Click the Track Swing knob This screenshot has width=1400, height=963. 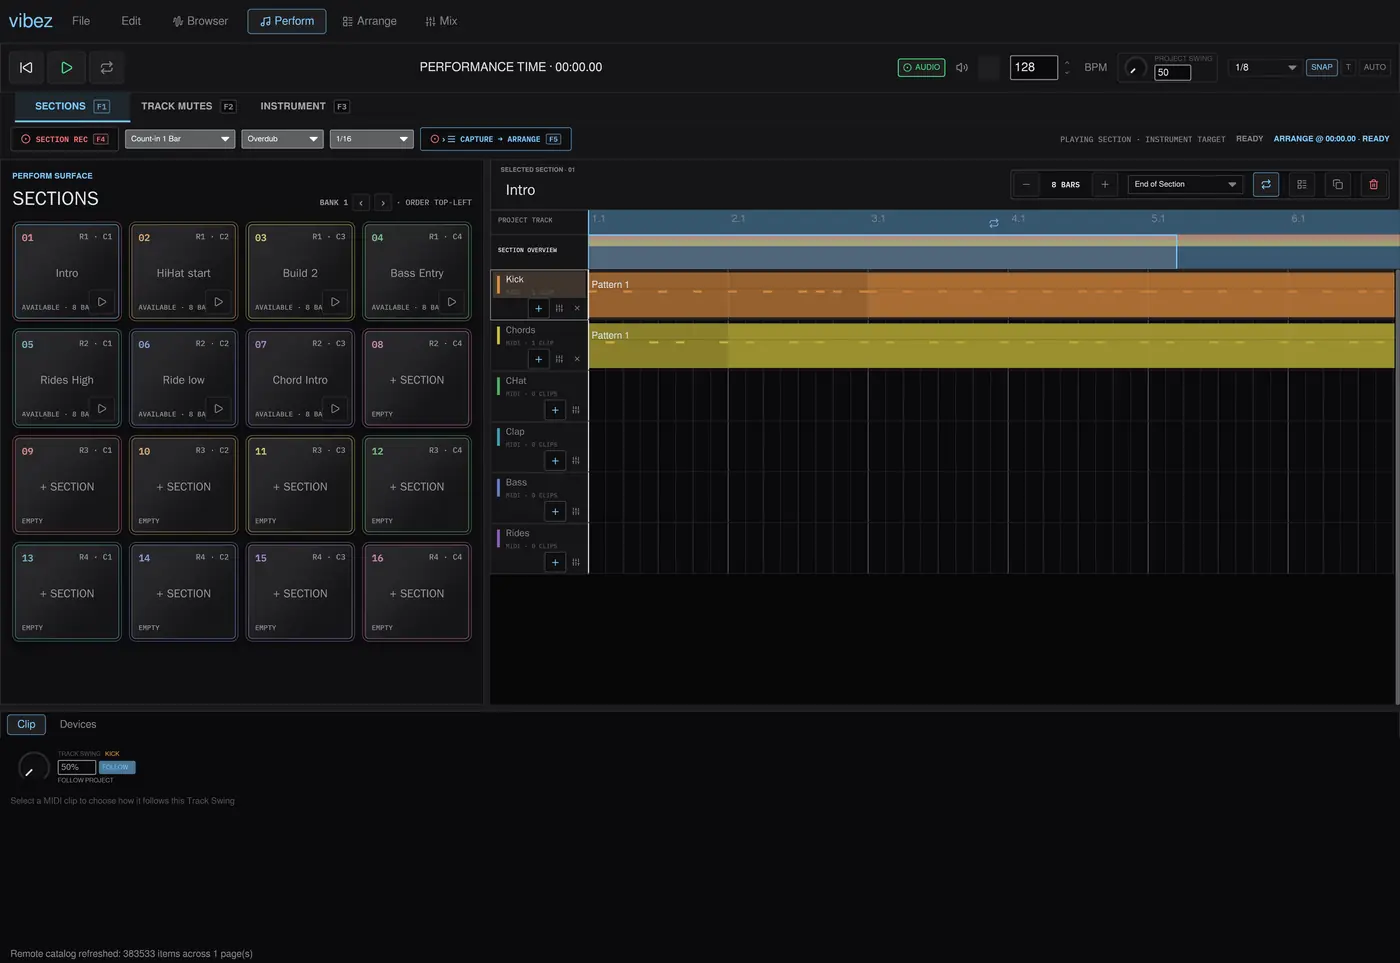tap(33, 767)
